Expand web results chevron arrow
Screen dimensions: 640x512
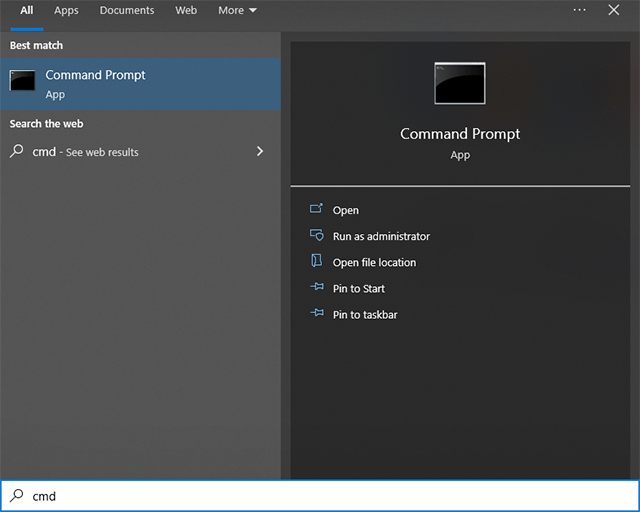click(x=260, y=151)
